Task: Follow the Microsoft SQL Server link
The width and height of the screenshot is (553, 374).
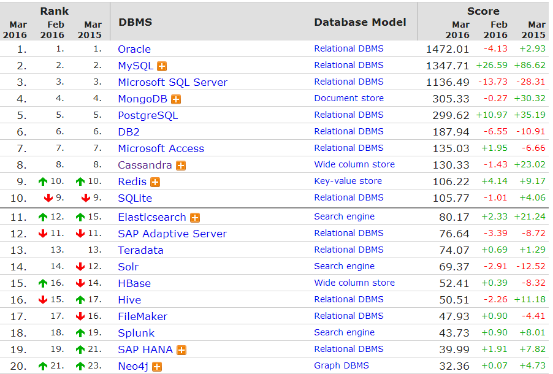Action: 172,82
